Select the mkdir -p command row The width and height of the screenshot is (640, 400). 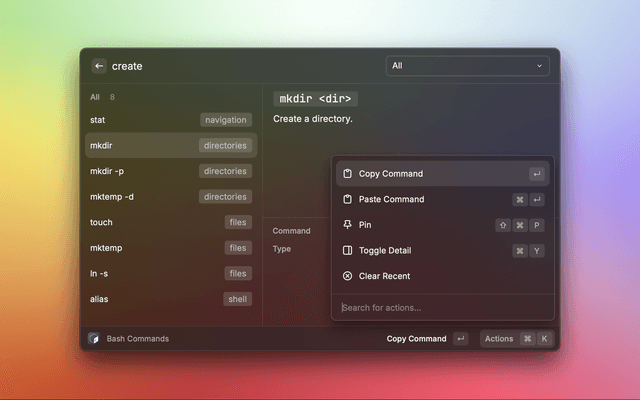pos(171,171)
